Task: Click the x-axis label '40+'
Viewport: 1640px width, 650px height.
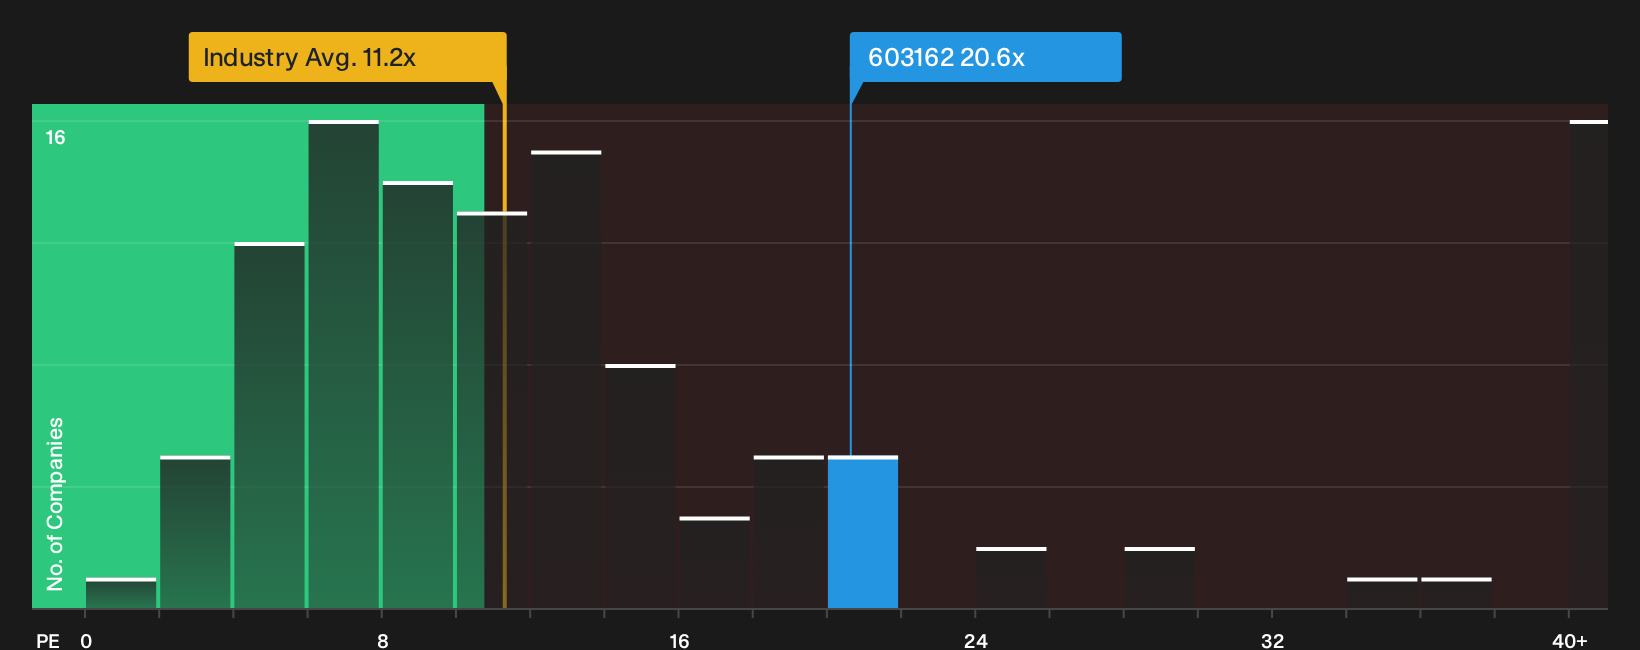Action: tap(1570, 641)
